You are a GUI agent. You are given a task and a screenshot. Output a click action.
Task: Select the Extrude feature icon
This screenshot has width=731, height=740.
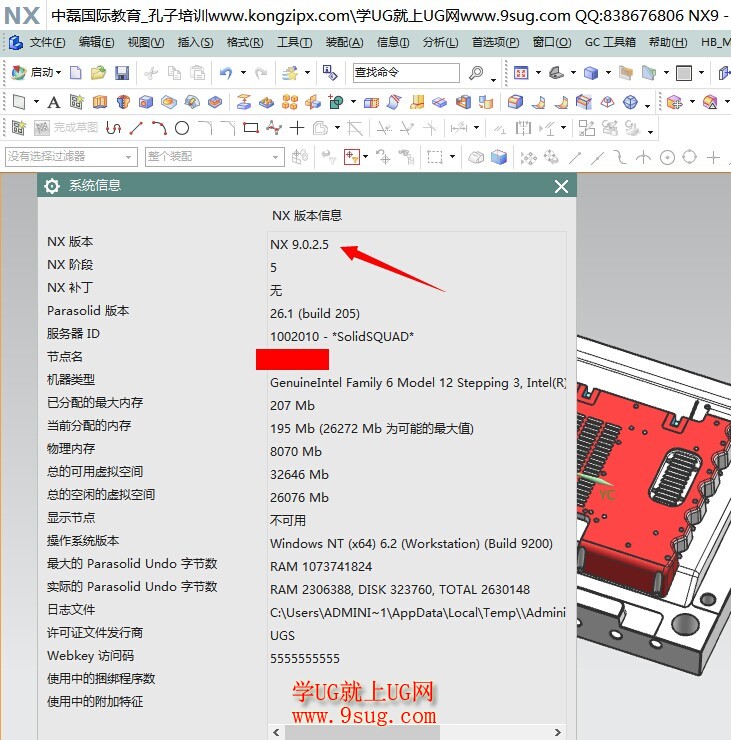(x=100, y=102)
